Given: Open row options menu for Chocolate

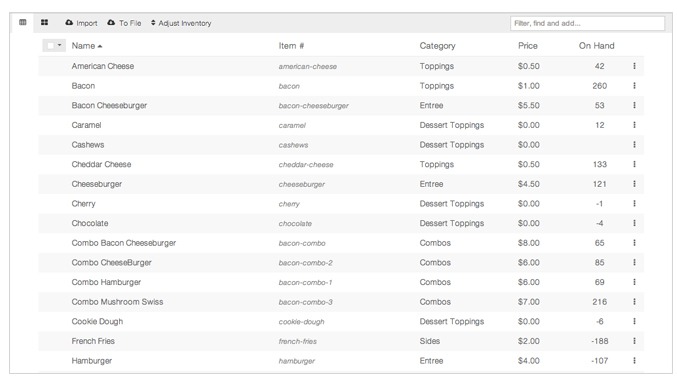Looking at the screenshot, I should [x=634, y=223].
